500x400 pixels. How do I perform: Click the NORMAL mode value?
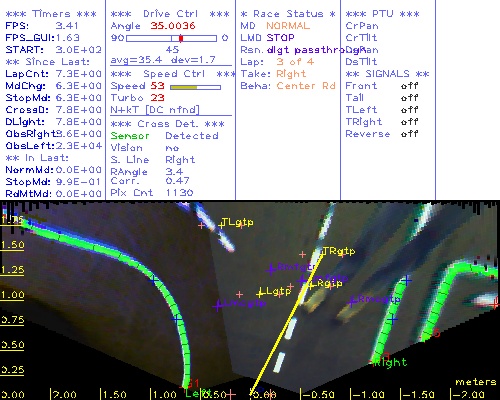pyautogui.click(x=288, y=26)
